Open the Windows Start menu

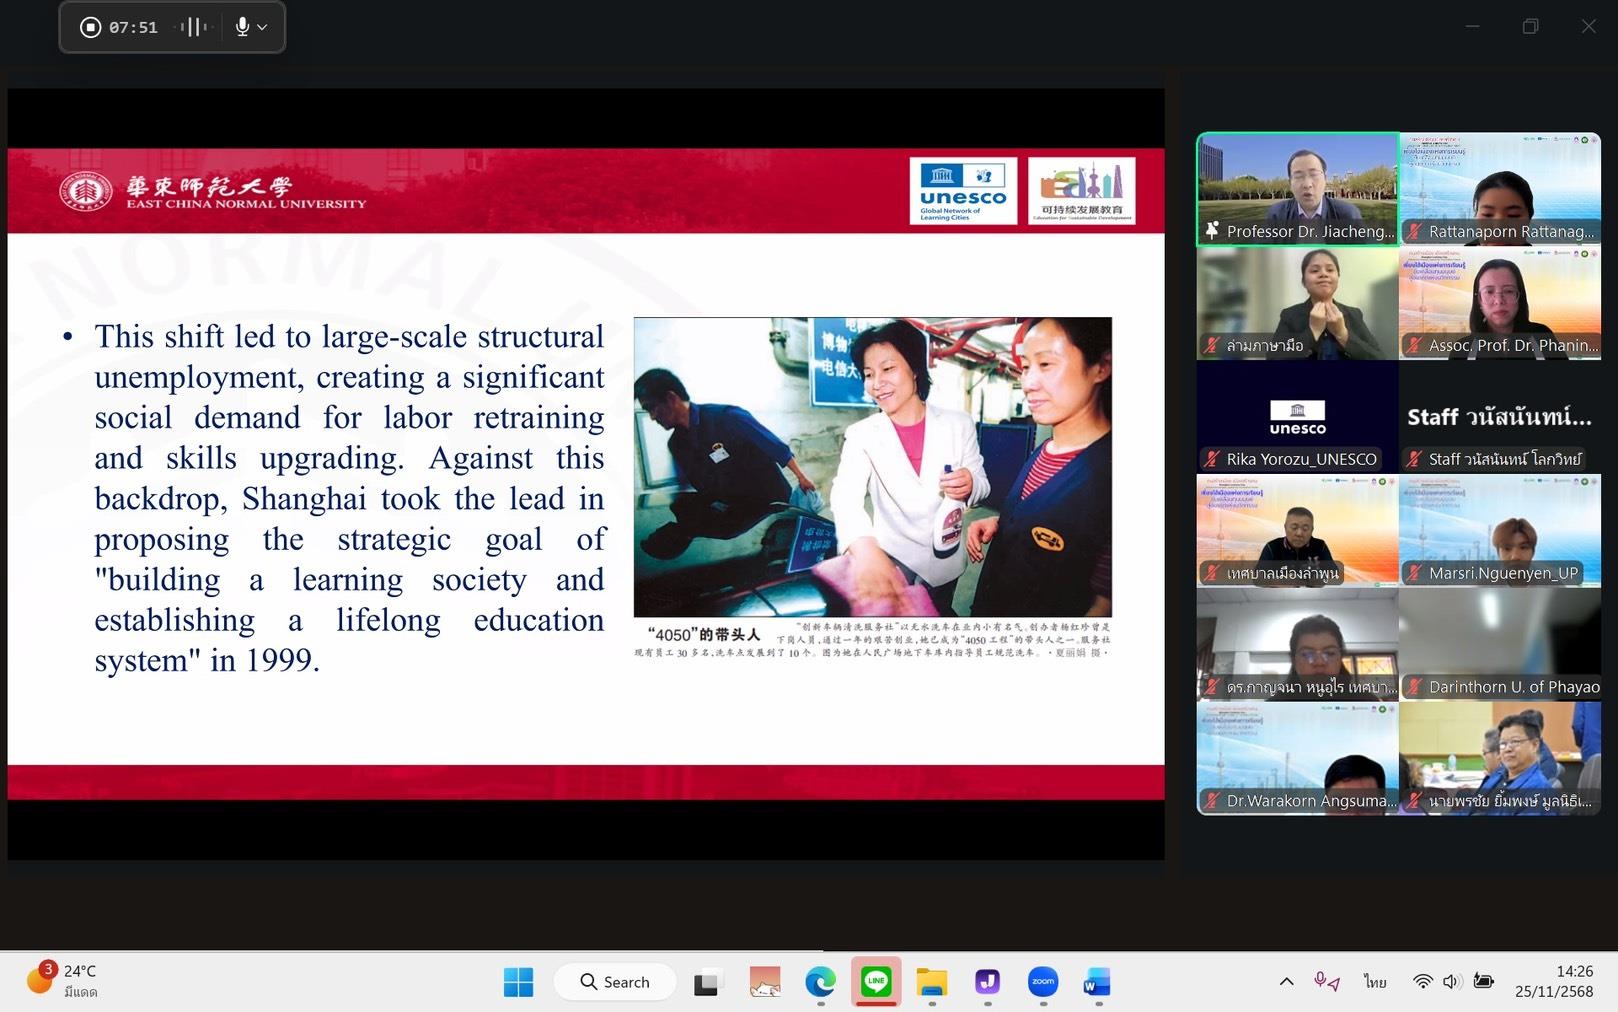click(x=518, y=982)
